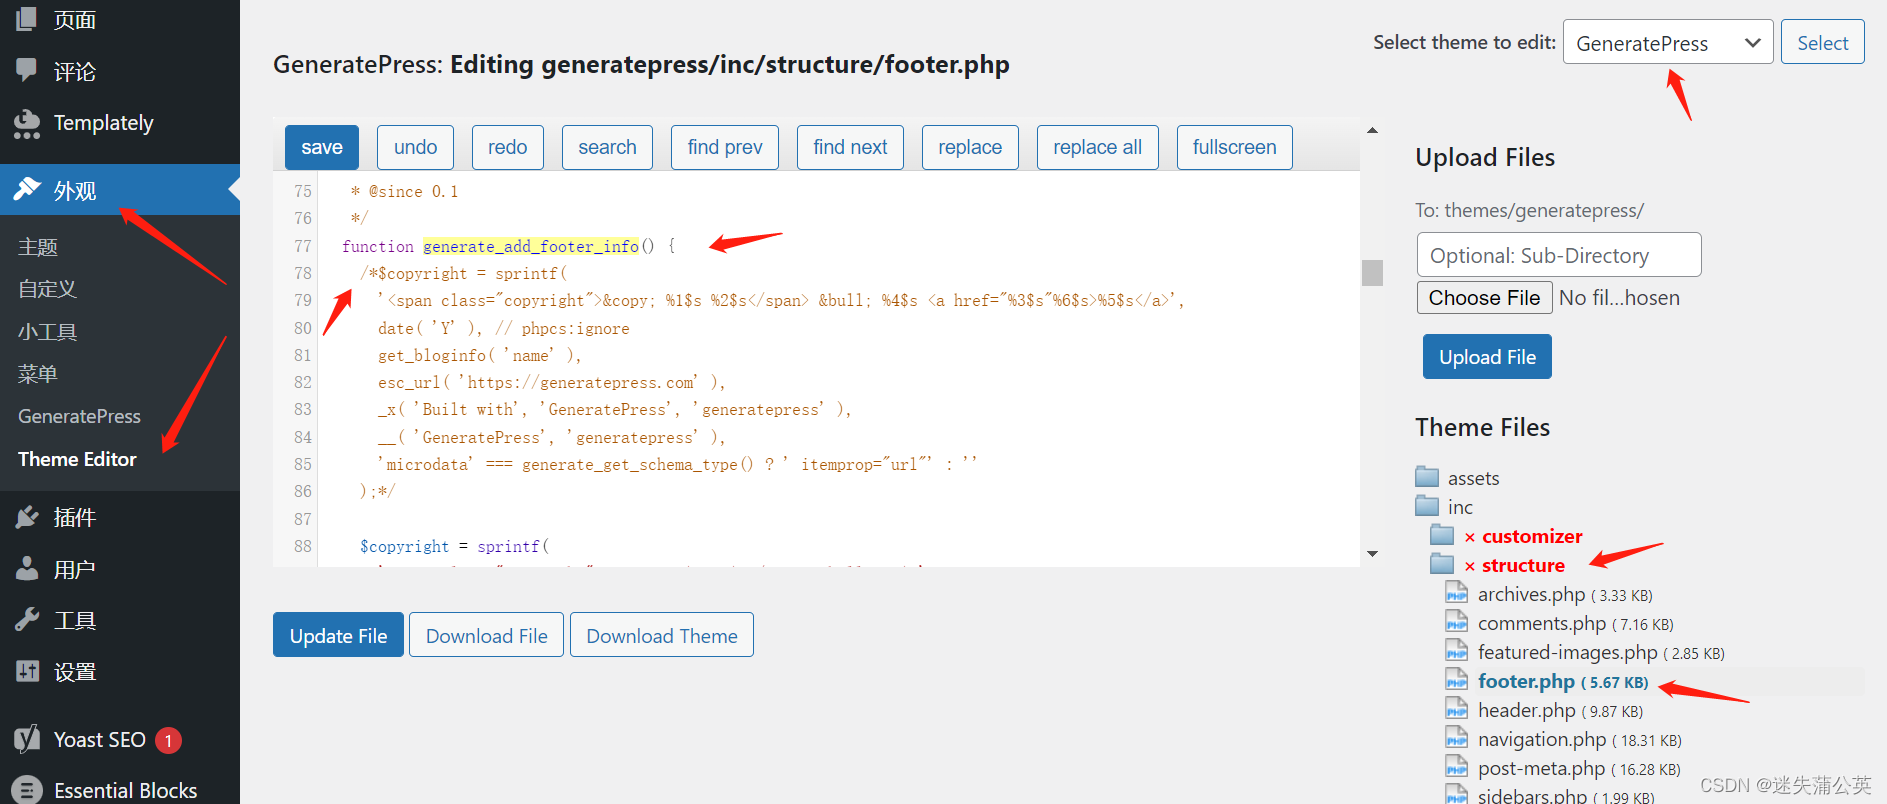
Task: Click the replace all button
Action: click(1097, 147)
